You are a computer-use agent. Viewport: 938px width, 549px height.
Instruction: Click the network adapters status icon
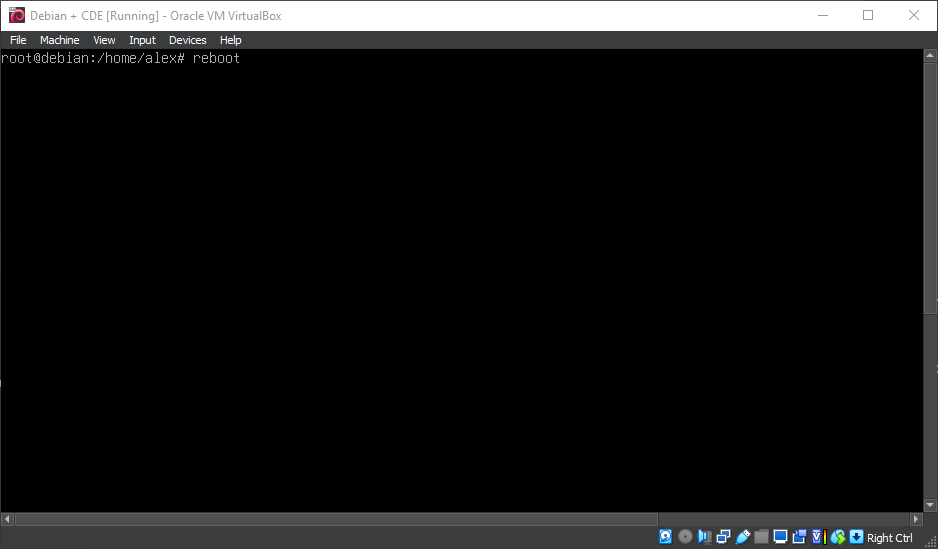coord(723,537)
